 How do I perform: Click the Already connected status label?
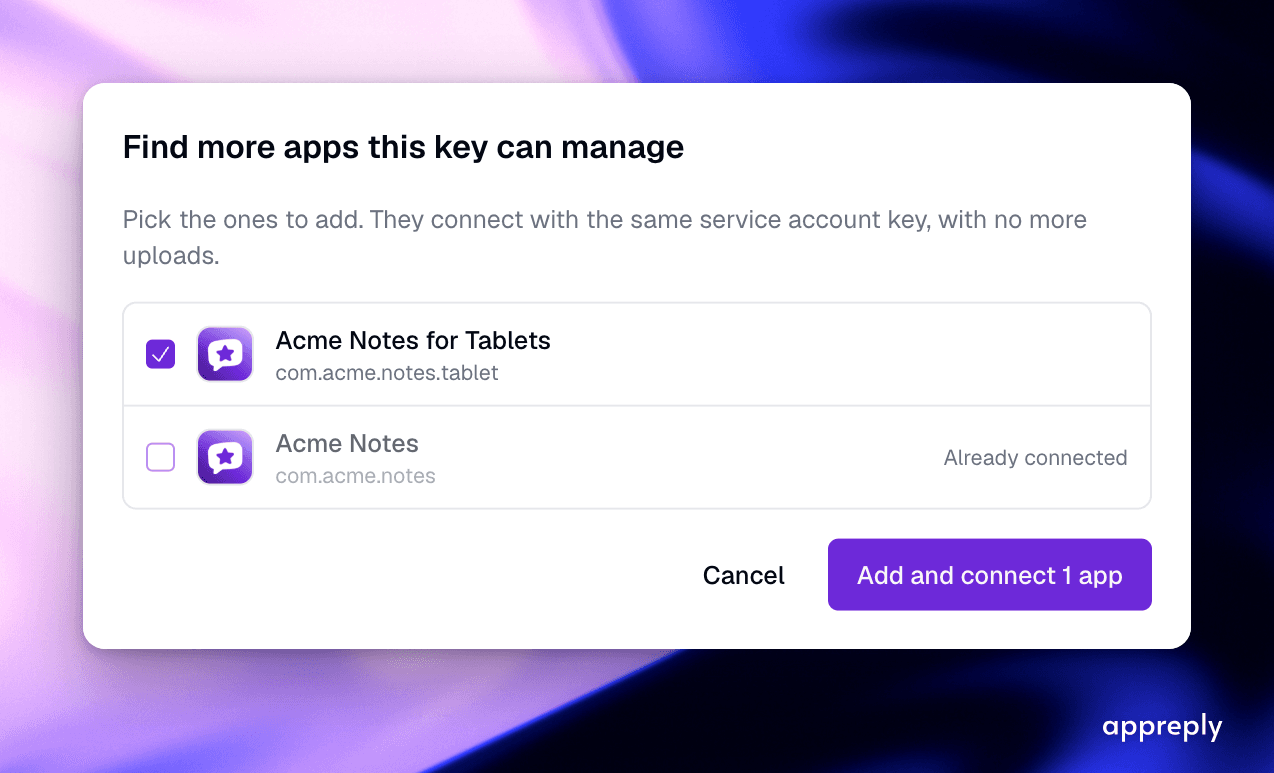(x=1035, y=458)
